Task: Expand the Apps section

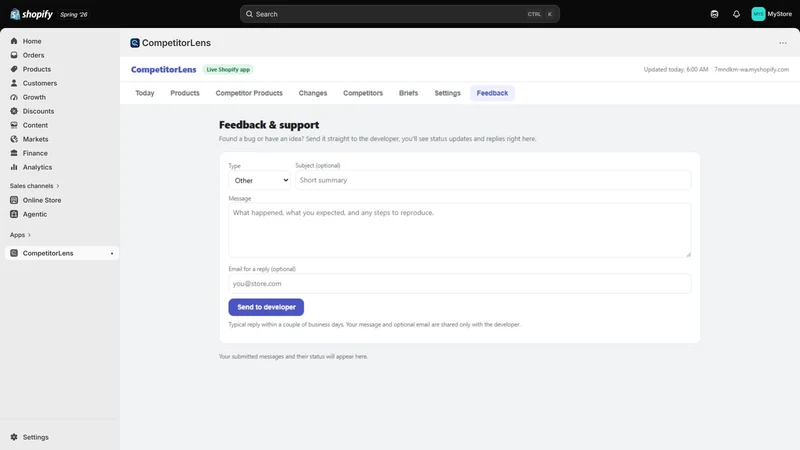Action: (20, 235)
